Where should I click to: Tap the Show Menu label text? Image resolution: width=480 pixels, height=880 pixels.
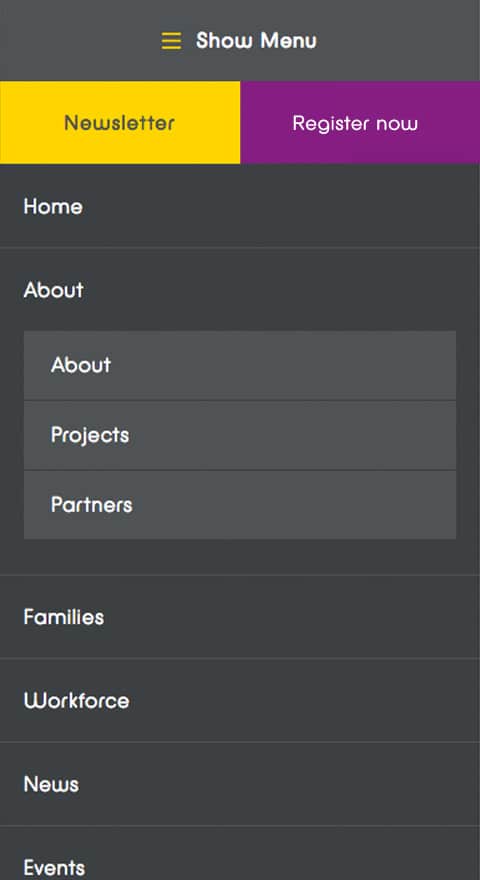[x=256, y=41]
